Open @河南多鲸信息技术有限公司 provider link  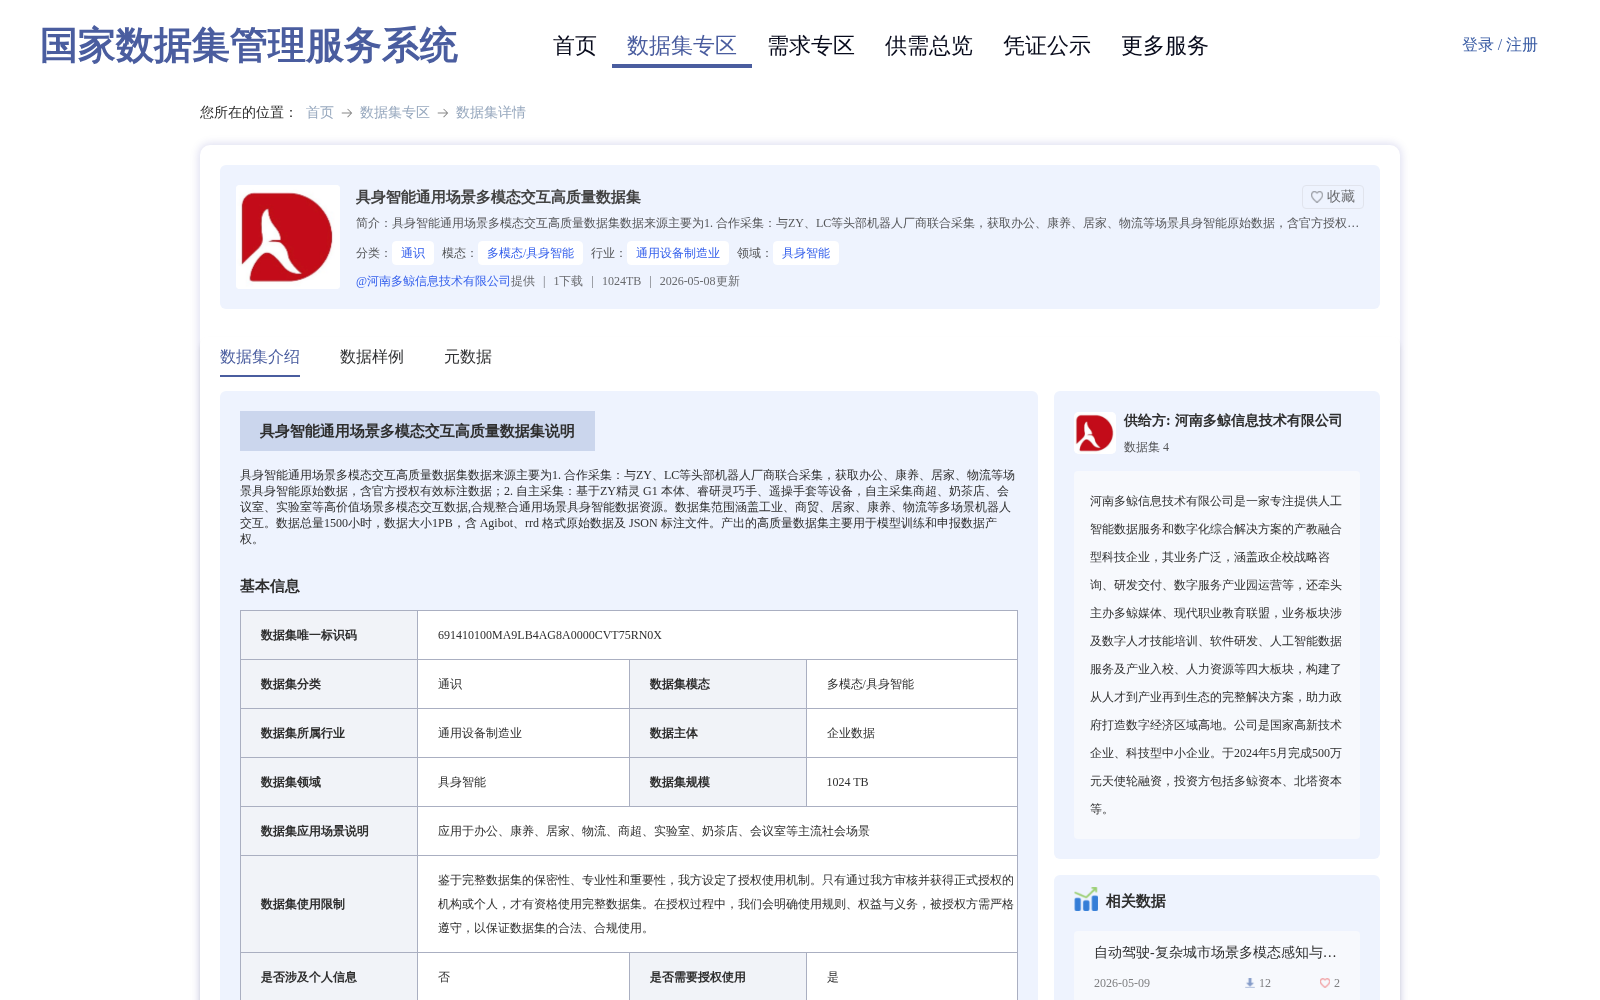click(433, 281)
